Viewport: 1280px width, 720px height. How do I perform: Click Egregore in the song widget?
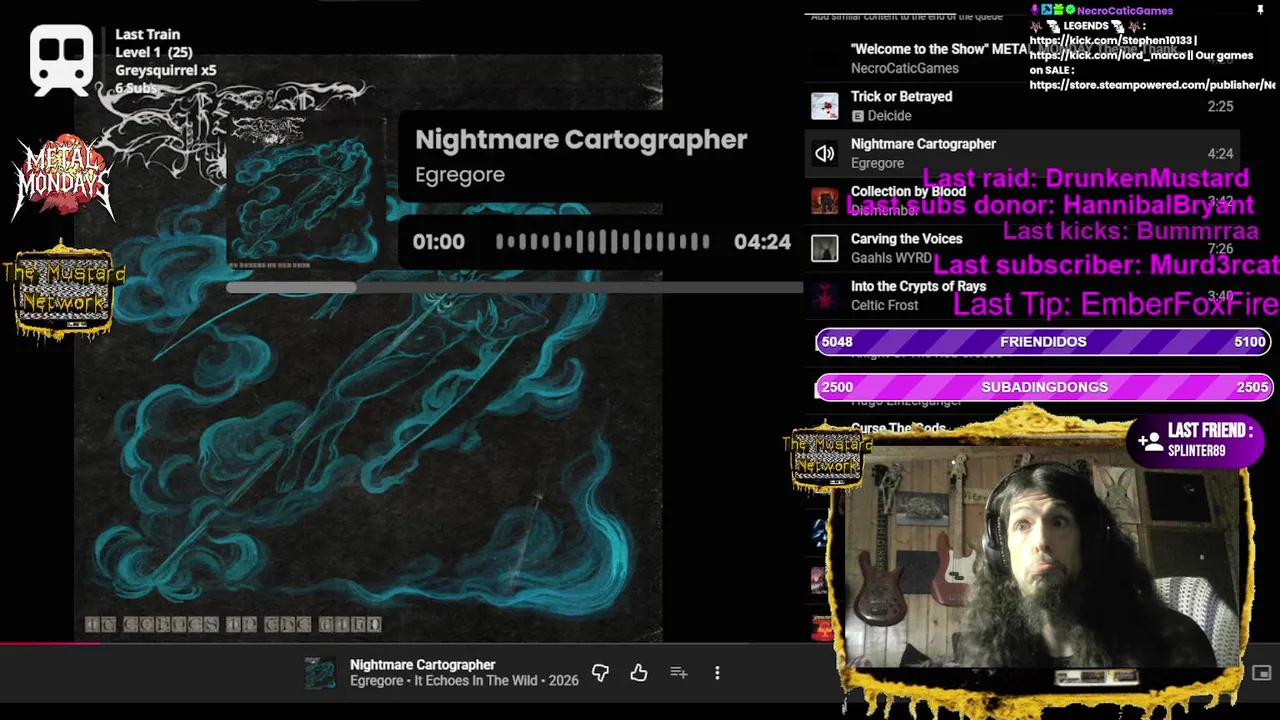[460, 174]
